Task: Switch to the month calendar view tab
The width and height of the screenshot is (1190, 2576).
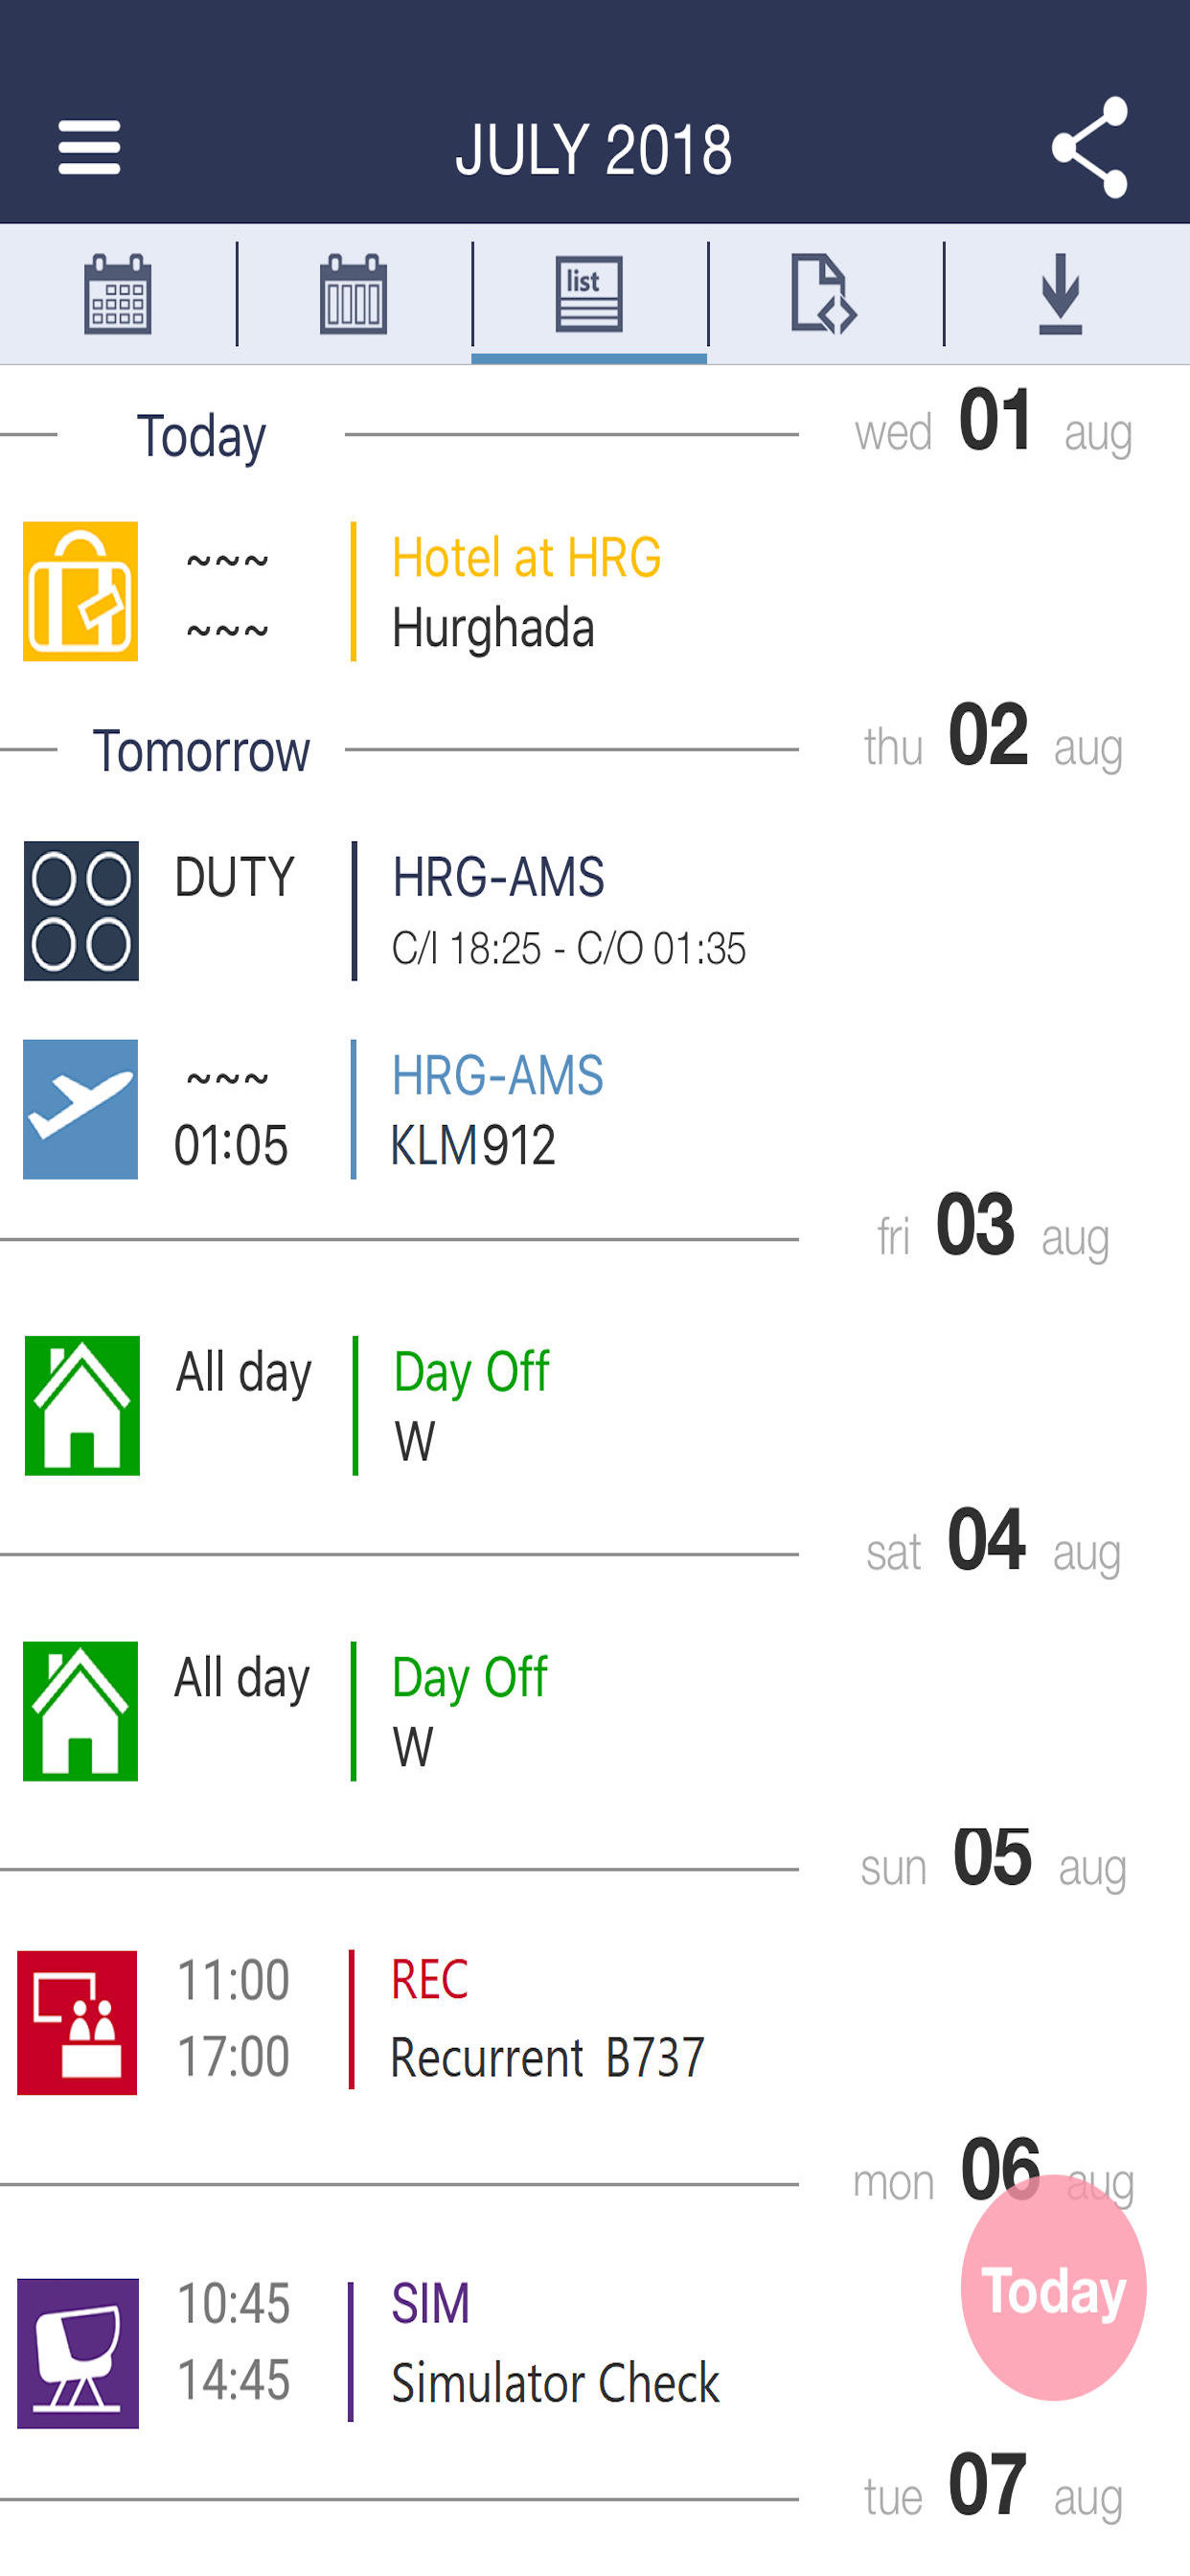Action: pos(118,293)
